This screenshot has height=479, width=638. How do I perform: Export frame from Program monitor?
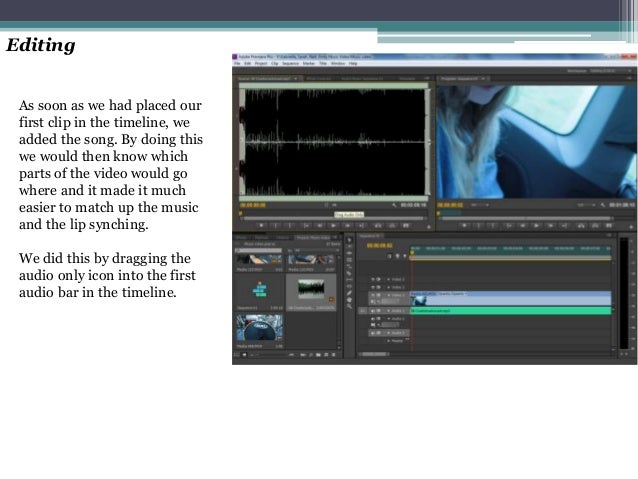[x=609, y=225]
